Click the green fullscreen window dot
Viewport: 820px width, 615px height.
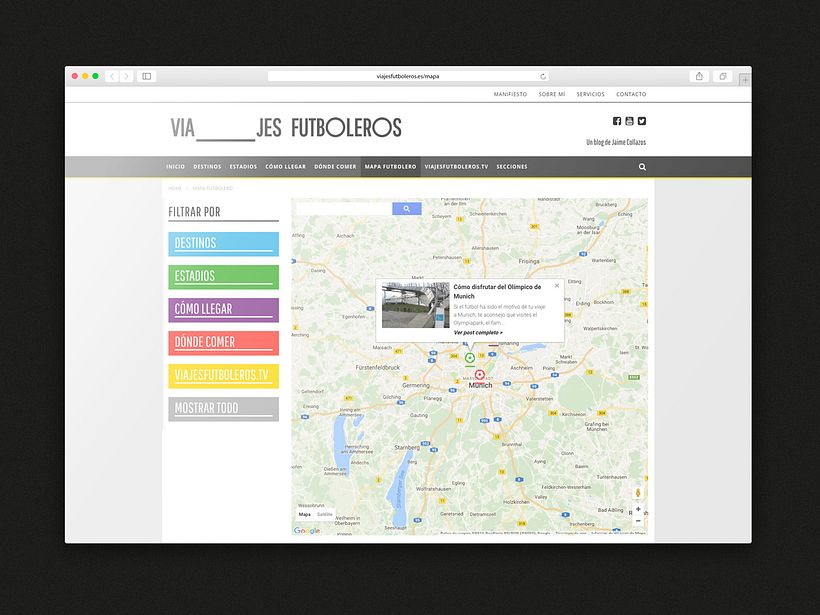[x=96, y=76]
